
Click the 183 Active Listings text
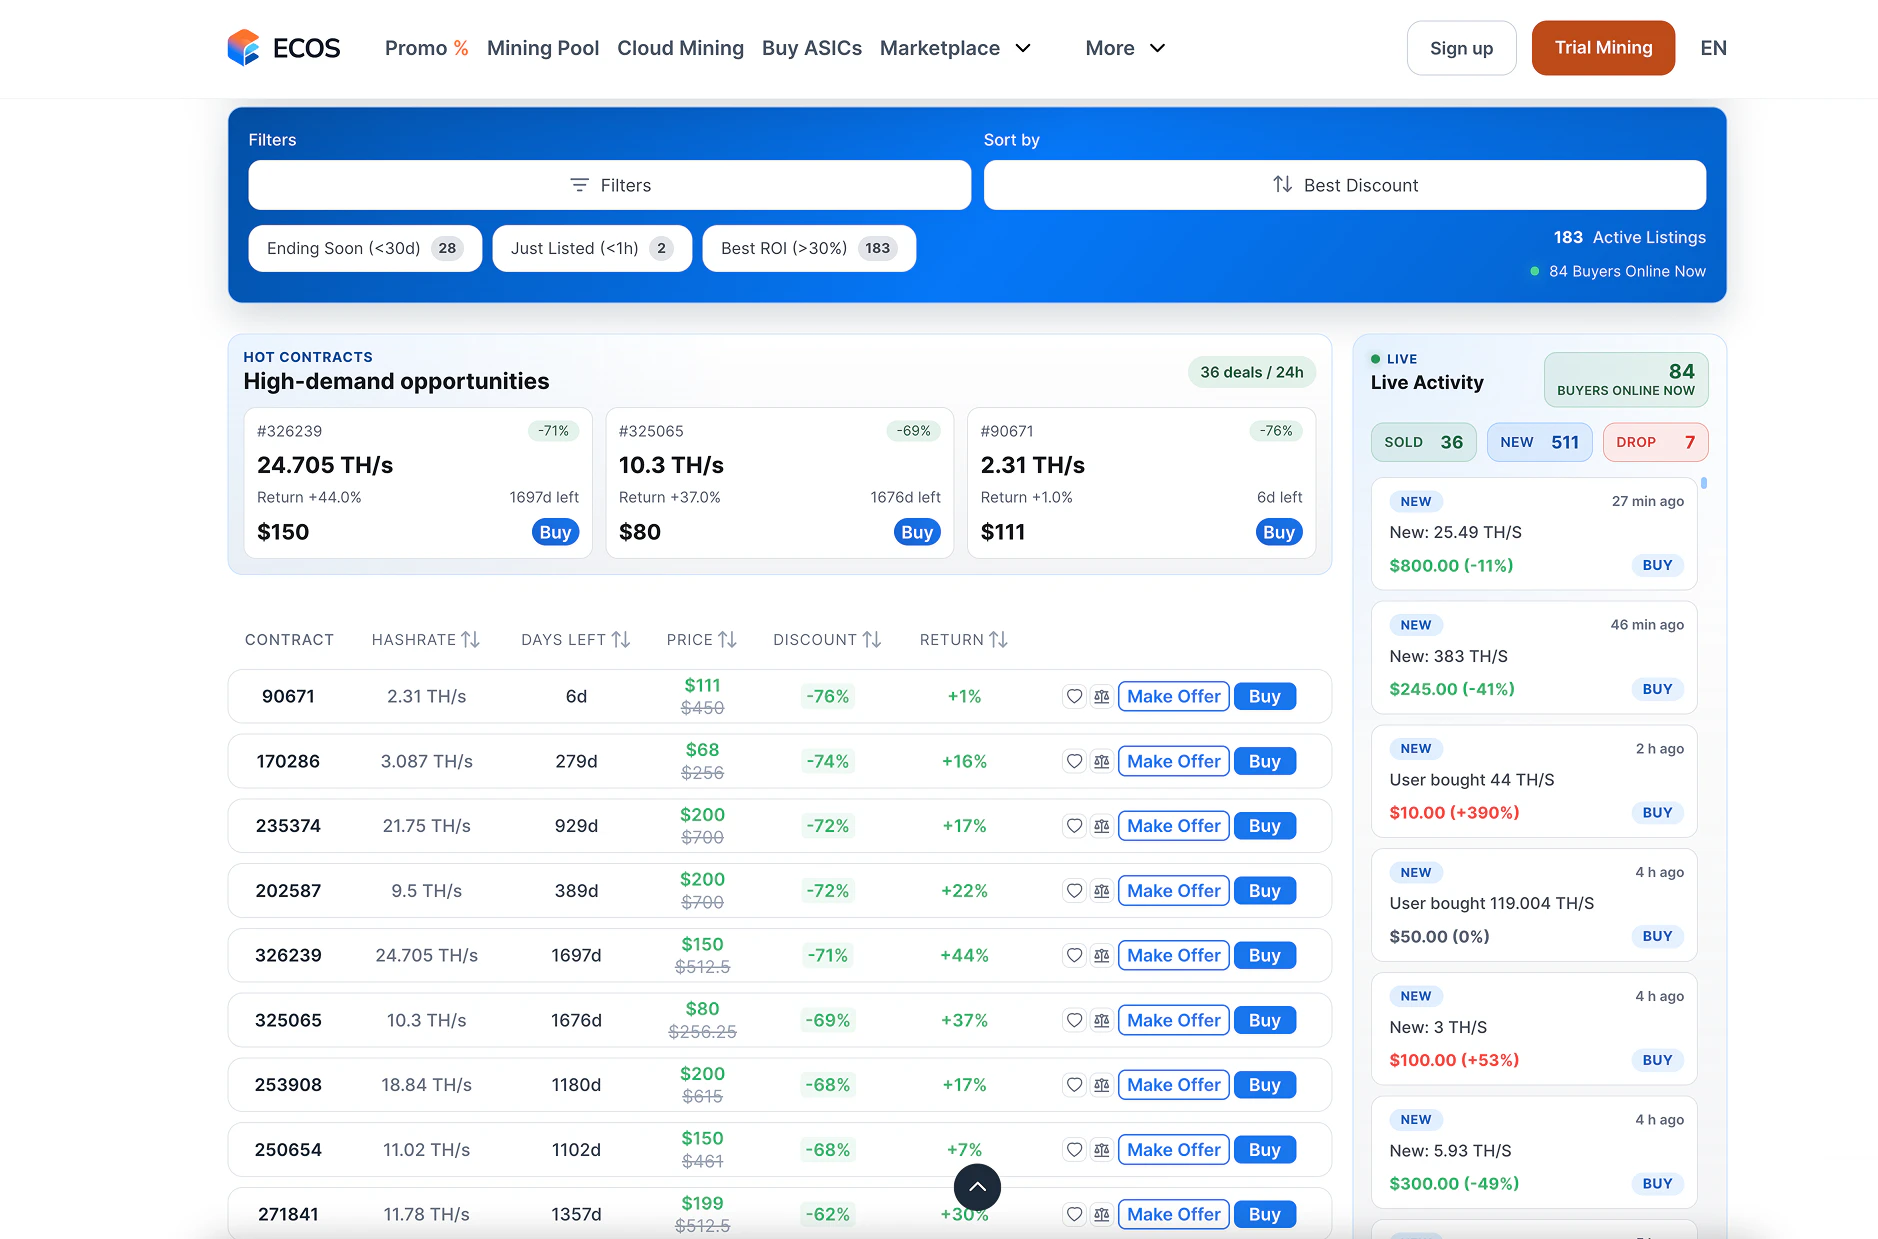(1629, 237)
